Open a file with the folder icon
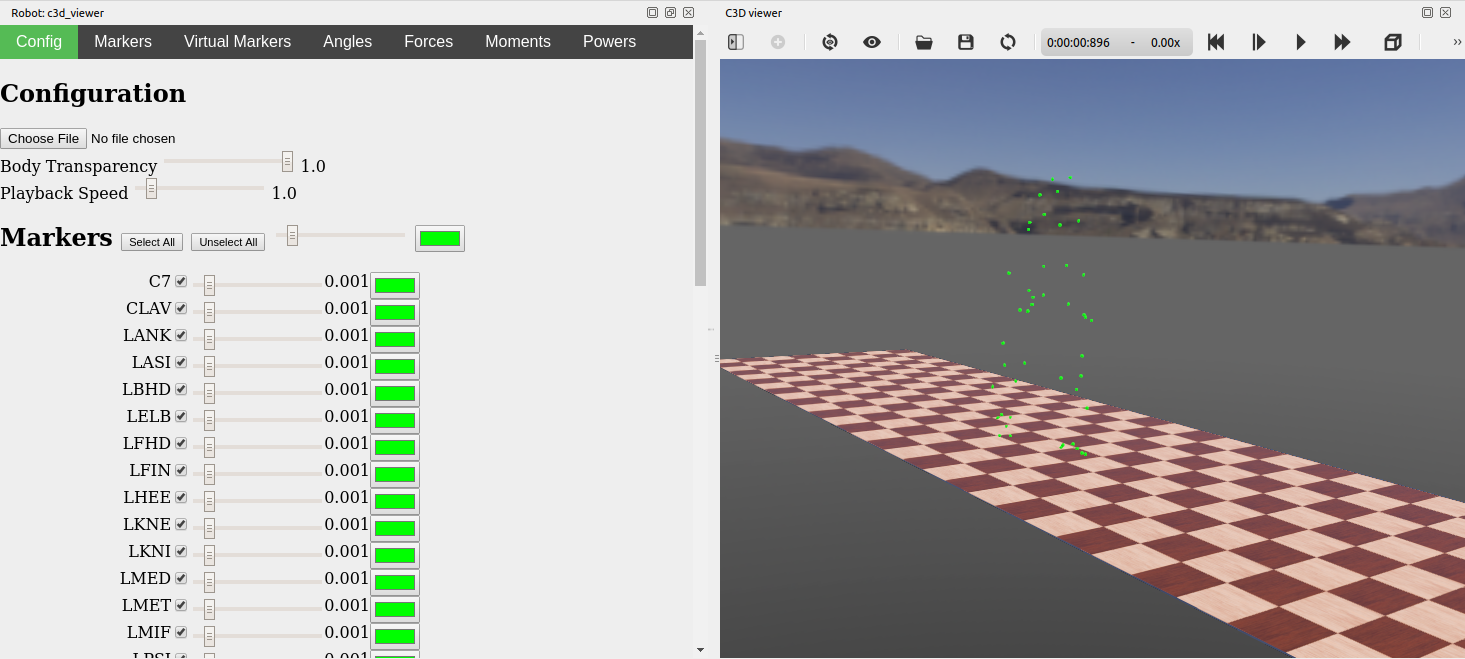The width and height of the screenshot is (1465, 659). pyautogui.click(x=924, y=42)
